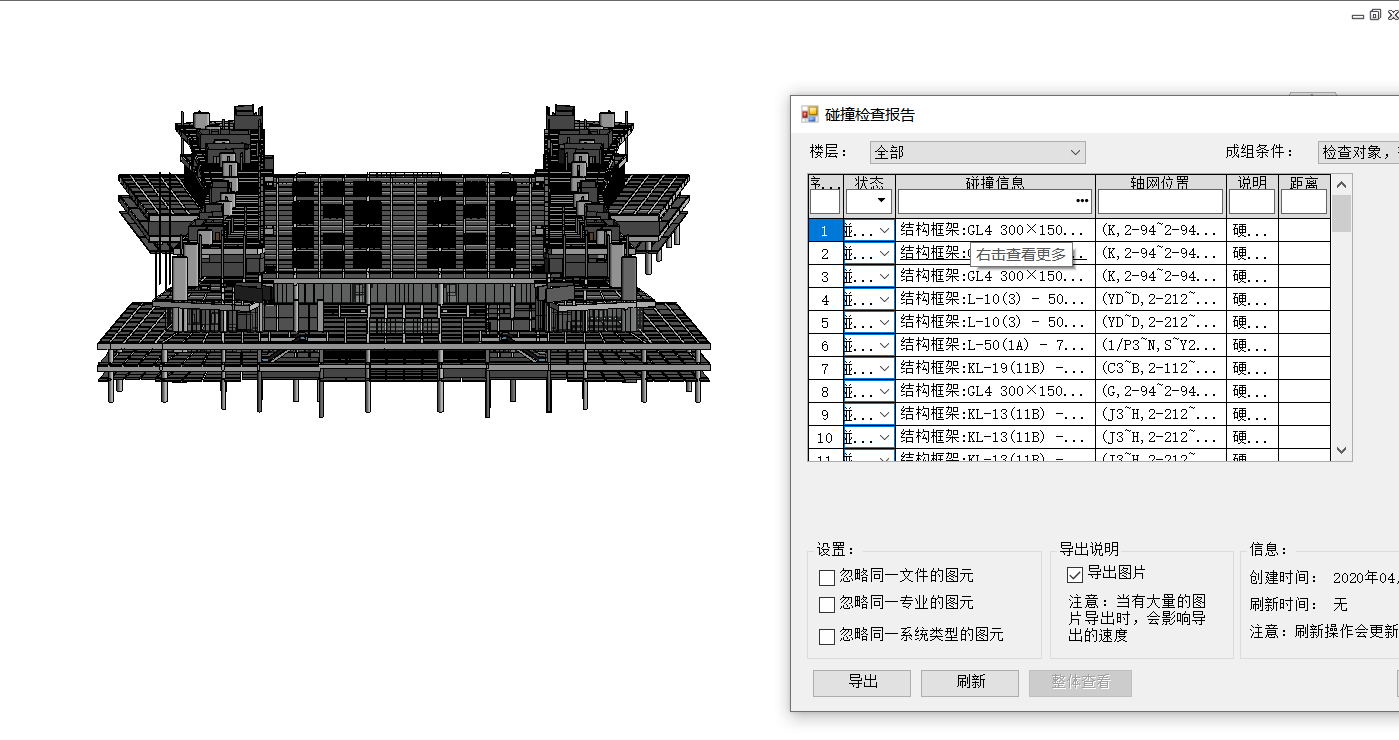Expand status dropdown in row 8
This screenshot has width=1399, height=740.
click(x=884, y=391)
